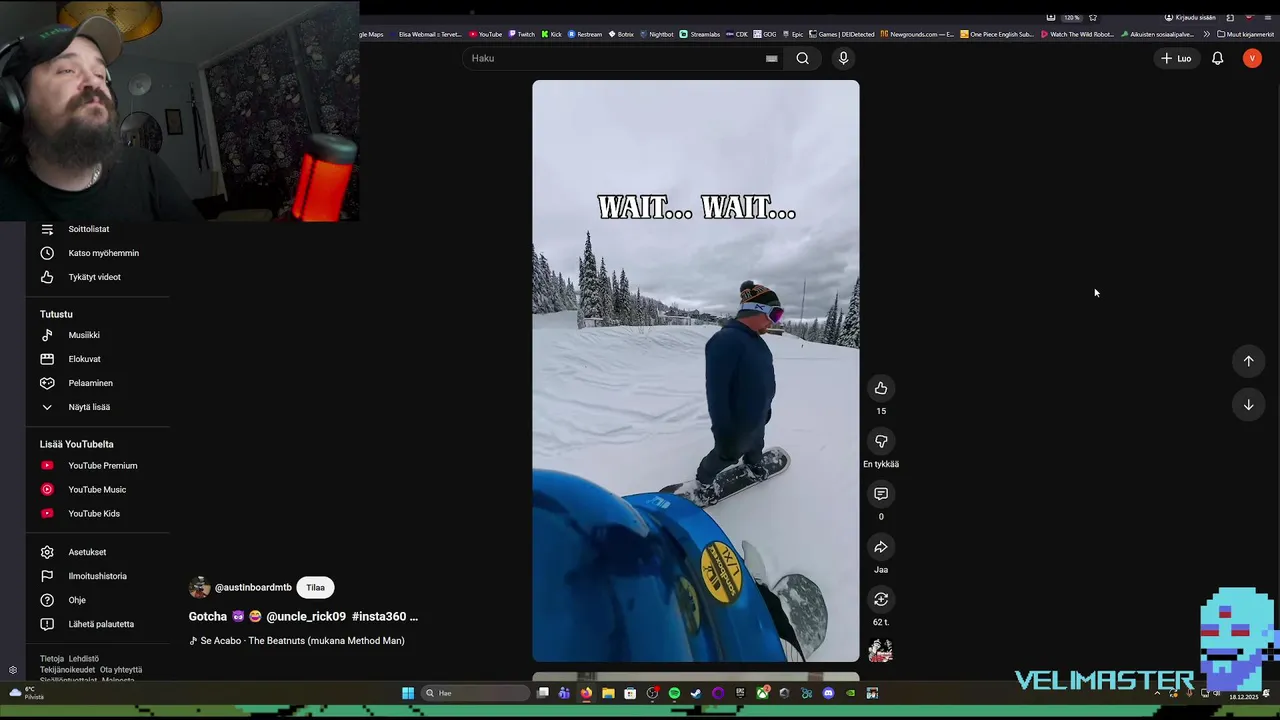The image size is (1280, 720).
Task: Click the Tekijänoikeudet footer link
Action: pyautogui.click(x=67, y=670)
